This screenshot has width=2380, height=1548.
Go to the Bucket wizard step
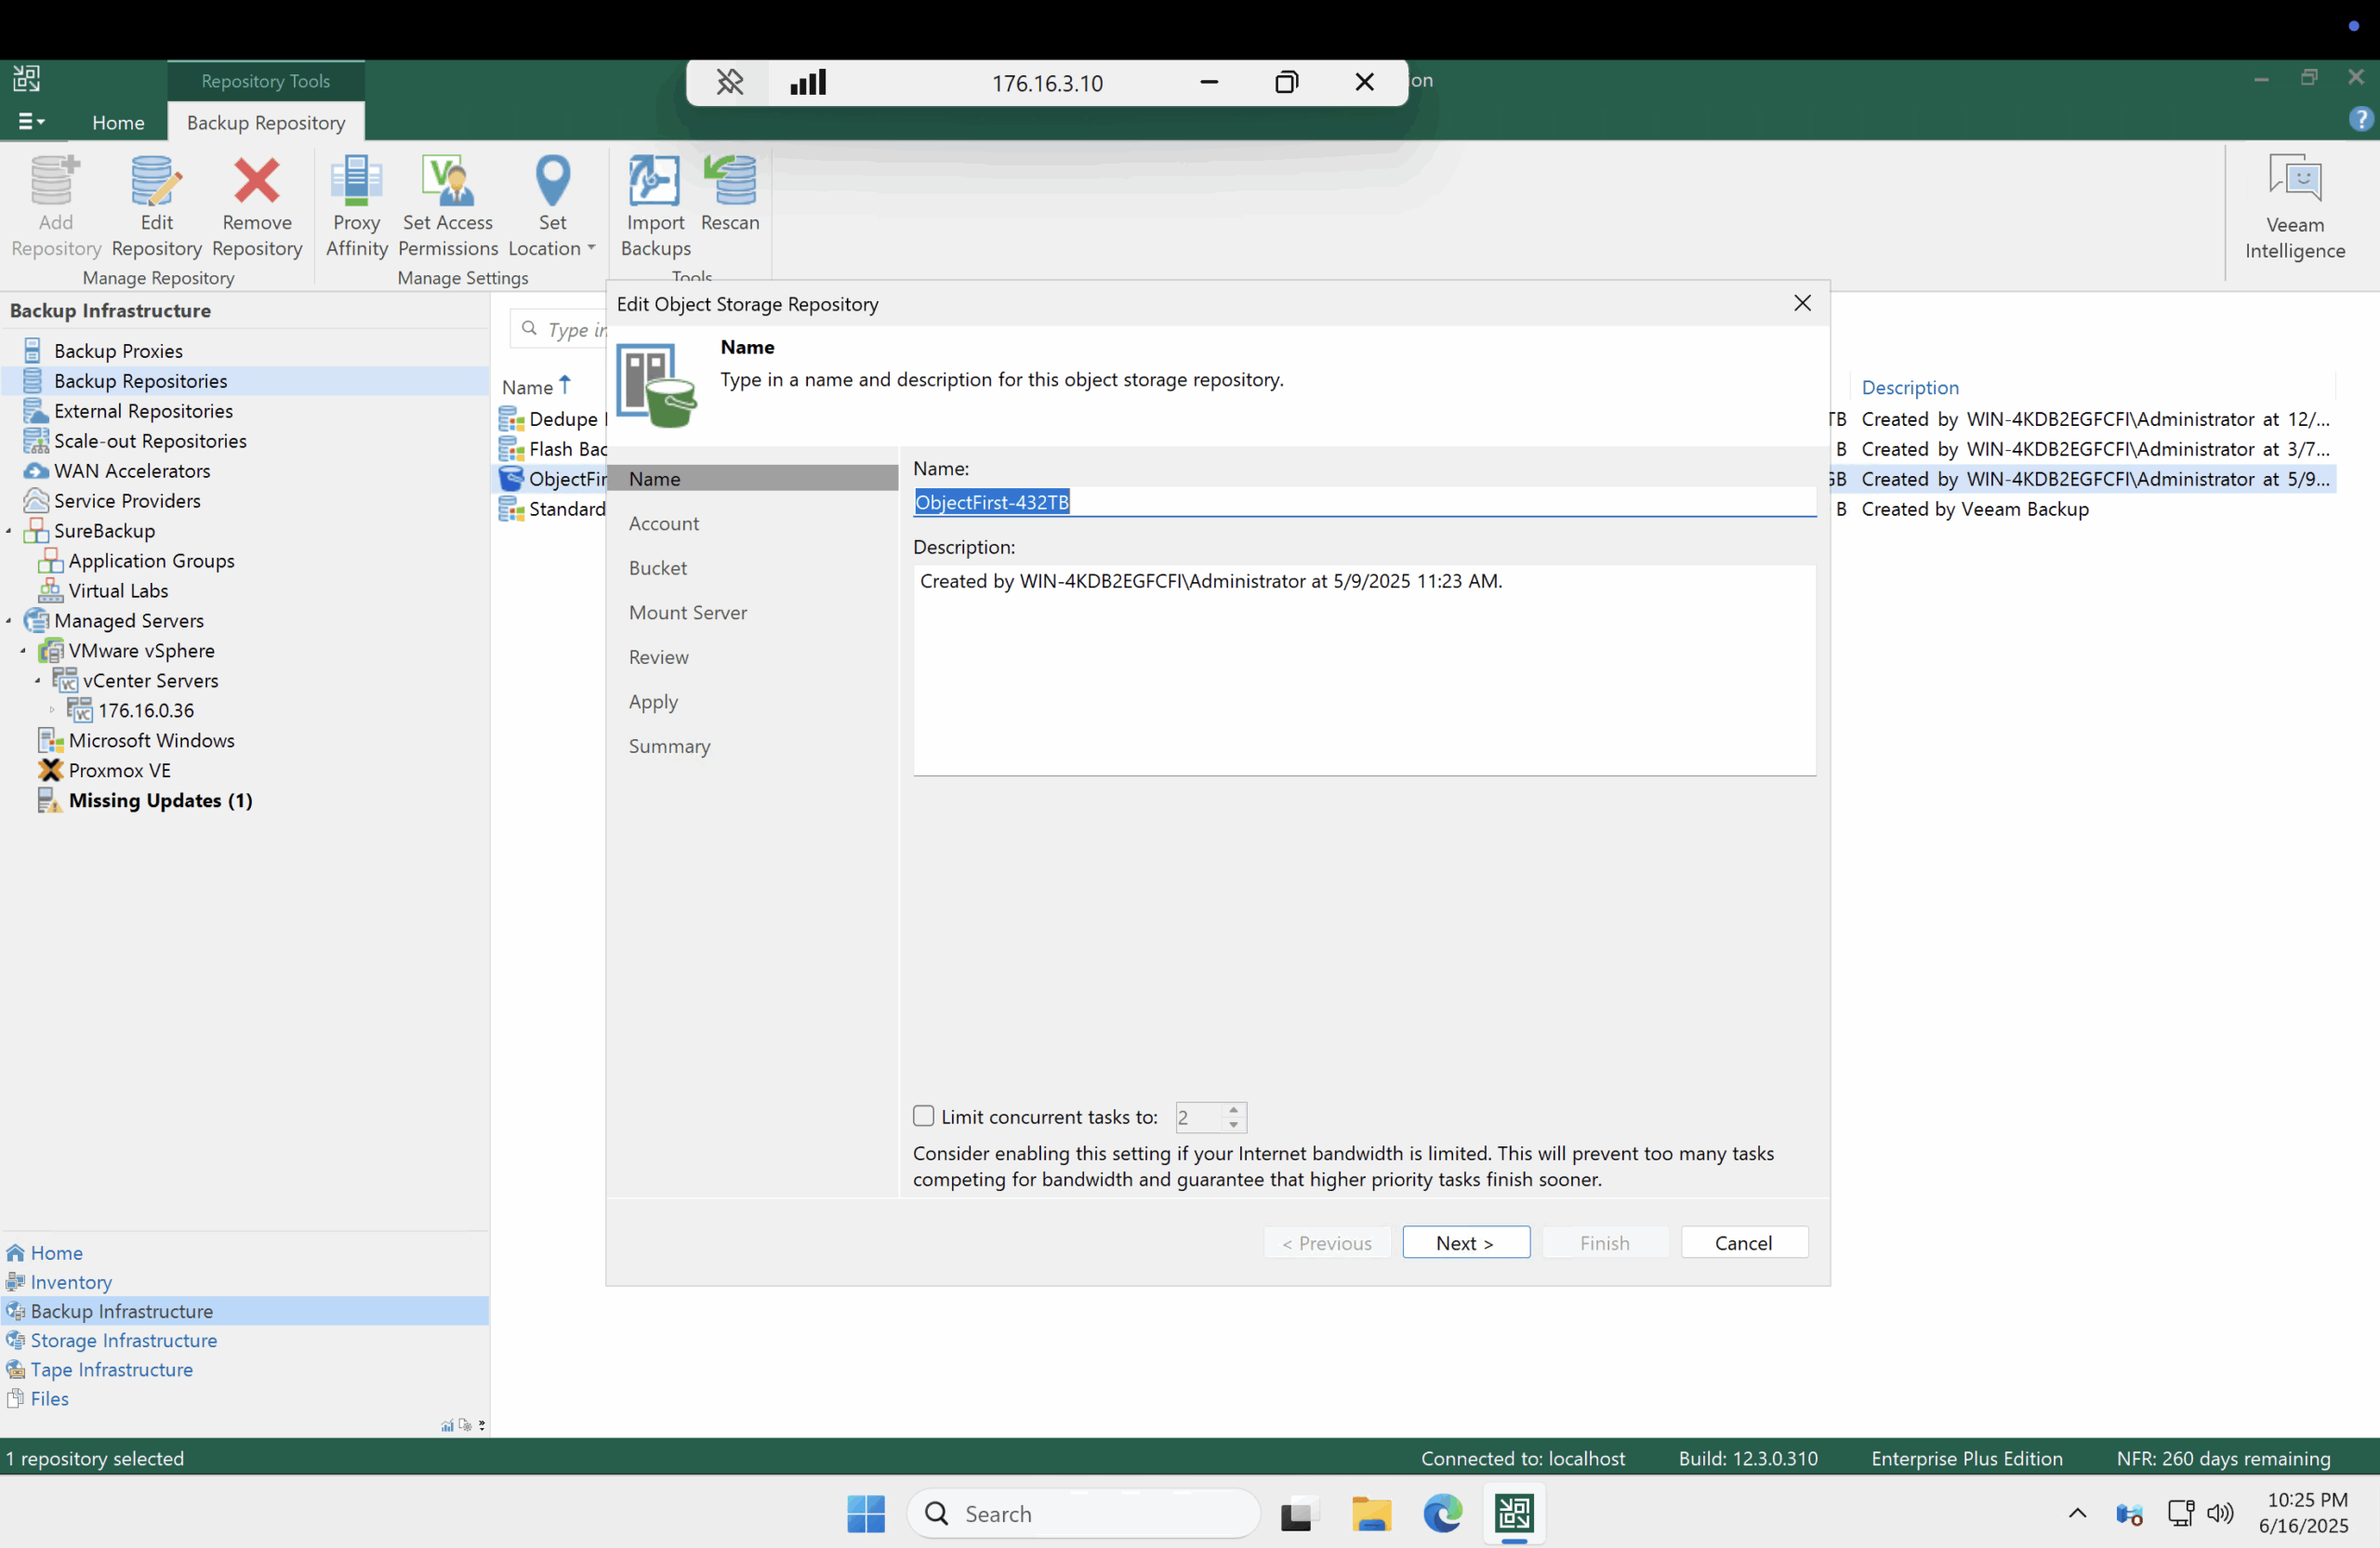click(x=658, y=567)
